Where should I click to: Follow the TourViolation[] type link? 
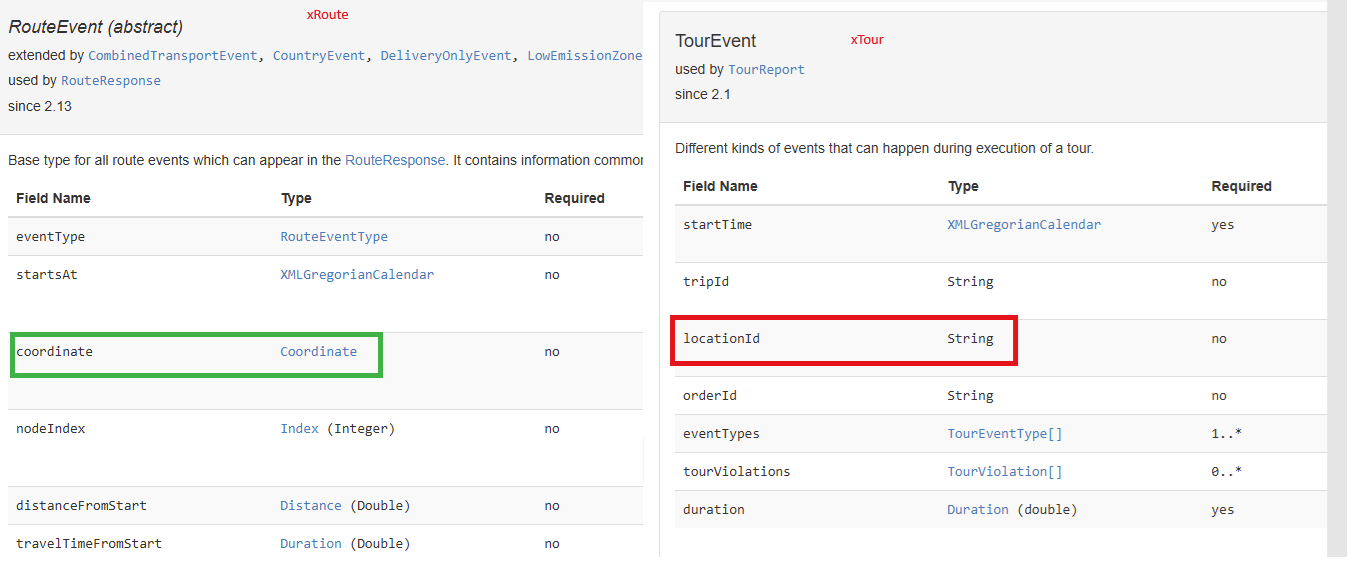point(1004,472)
